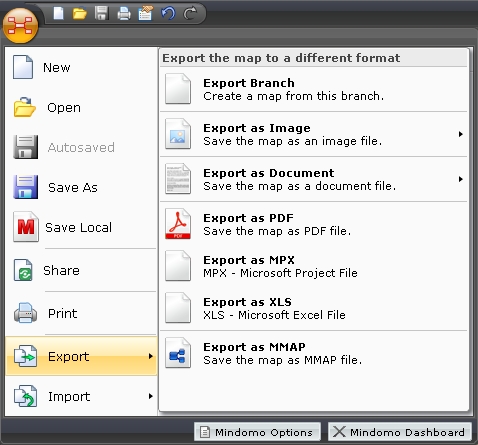Choose the Print menu entry
The width and height of the screenshot is (478, 445).
click(x=81, y=313)
